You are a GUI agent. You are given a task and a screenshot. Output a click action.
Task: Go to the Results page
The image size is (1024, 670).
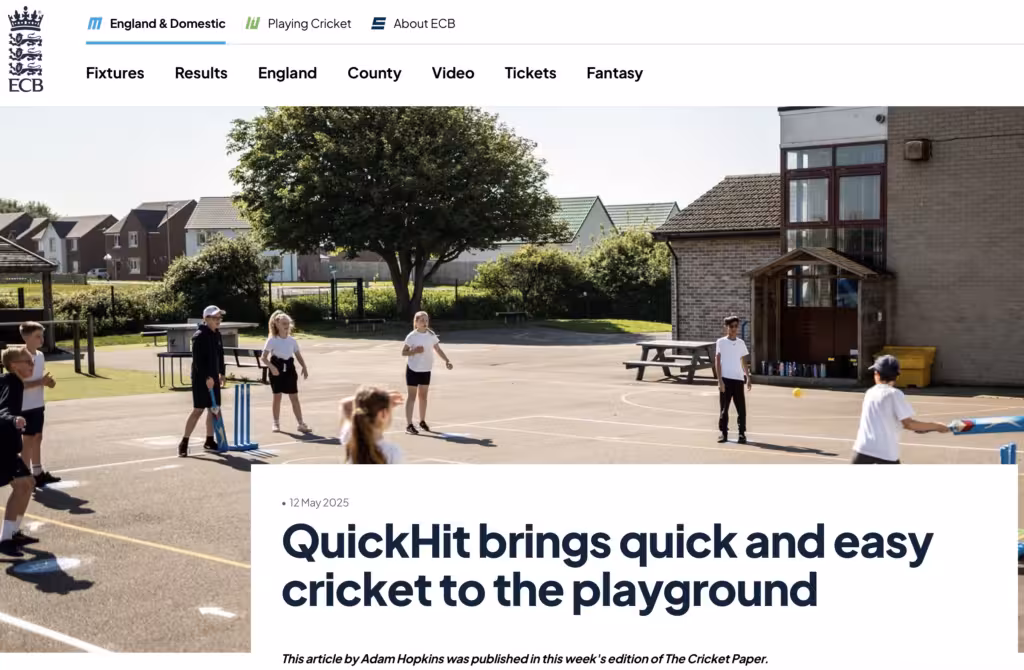(x=201, y=73)
